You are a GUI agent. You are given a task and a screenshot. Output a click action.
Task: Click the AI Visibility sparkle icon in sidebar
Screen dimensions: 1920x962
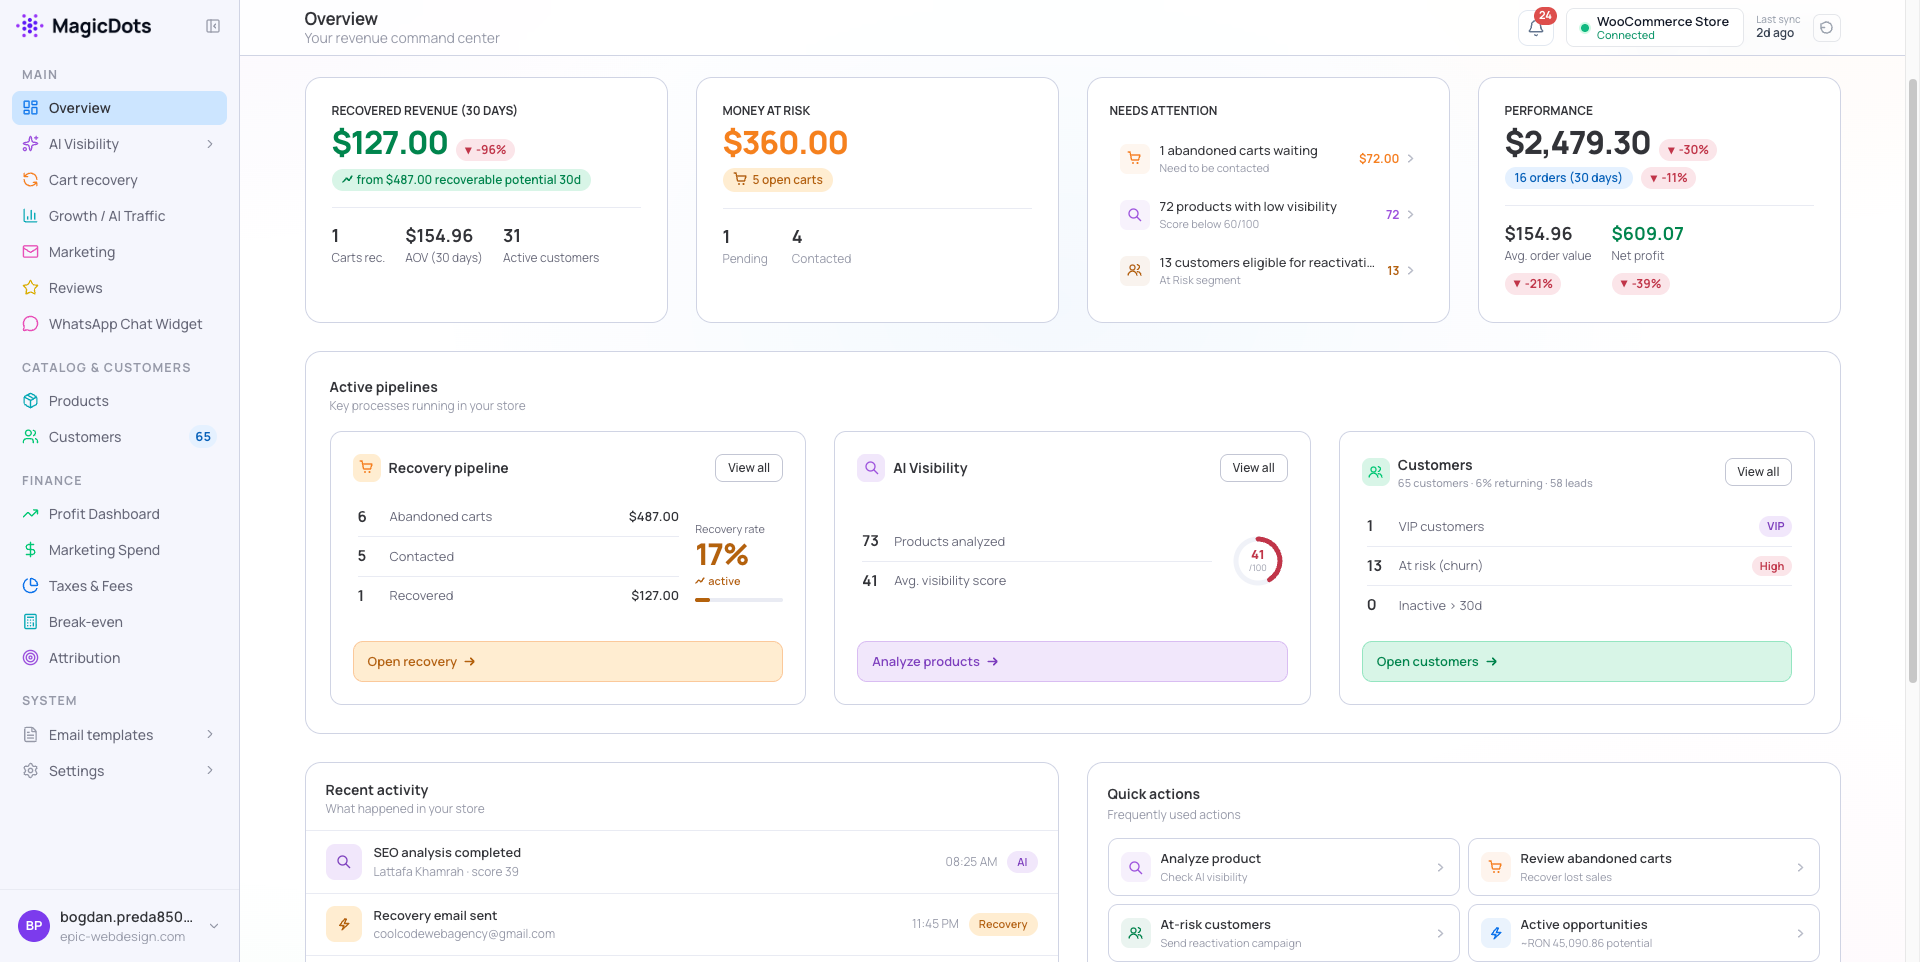[31, 144]
